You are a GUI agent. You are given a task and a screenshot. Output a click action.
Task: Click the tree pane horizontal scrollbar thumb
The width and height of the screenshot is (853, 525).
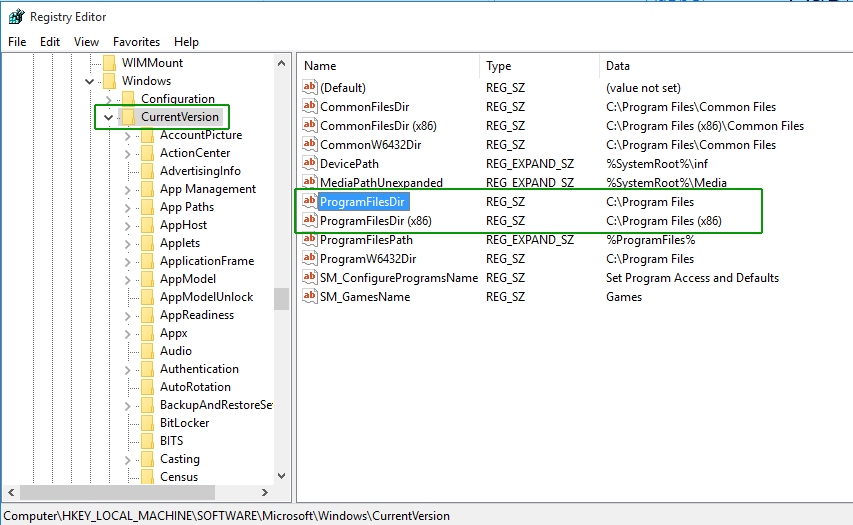click(118, 492)
